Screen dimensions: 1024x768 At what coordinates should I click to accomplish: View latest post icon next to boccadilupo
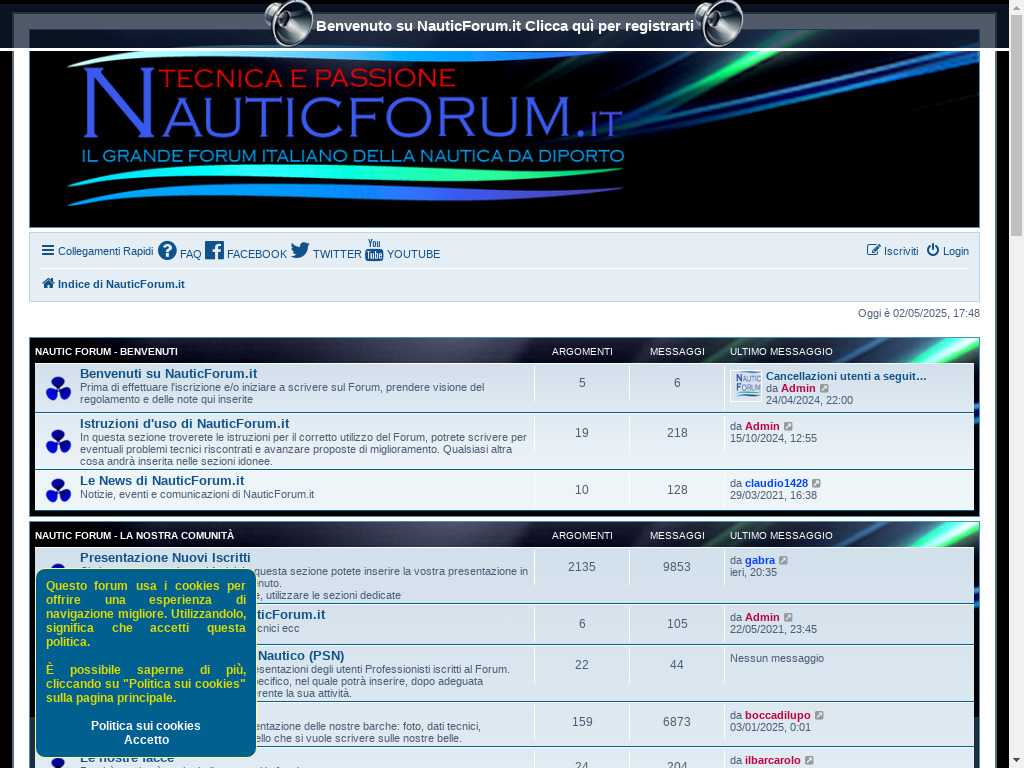tap(819, 715)
